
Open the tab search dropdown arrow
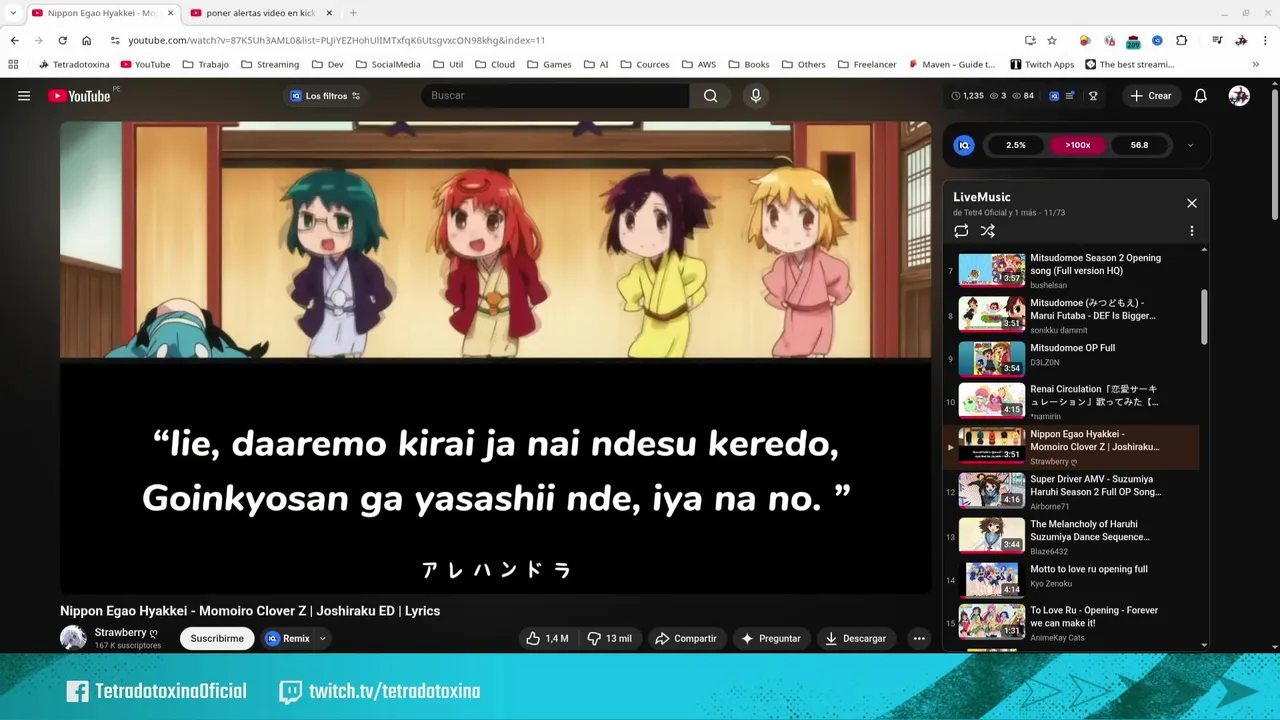pos(13,13)
